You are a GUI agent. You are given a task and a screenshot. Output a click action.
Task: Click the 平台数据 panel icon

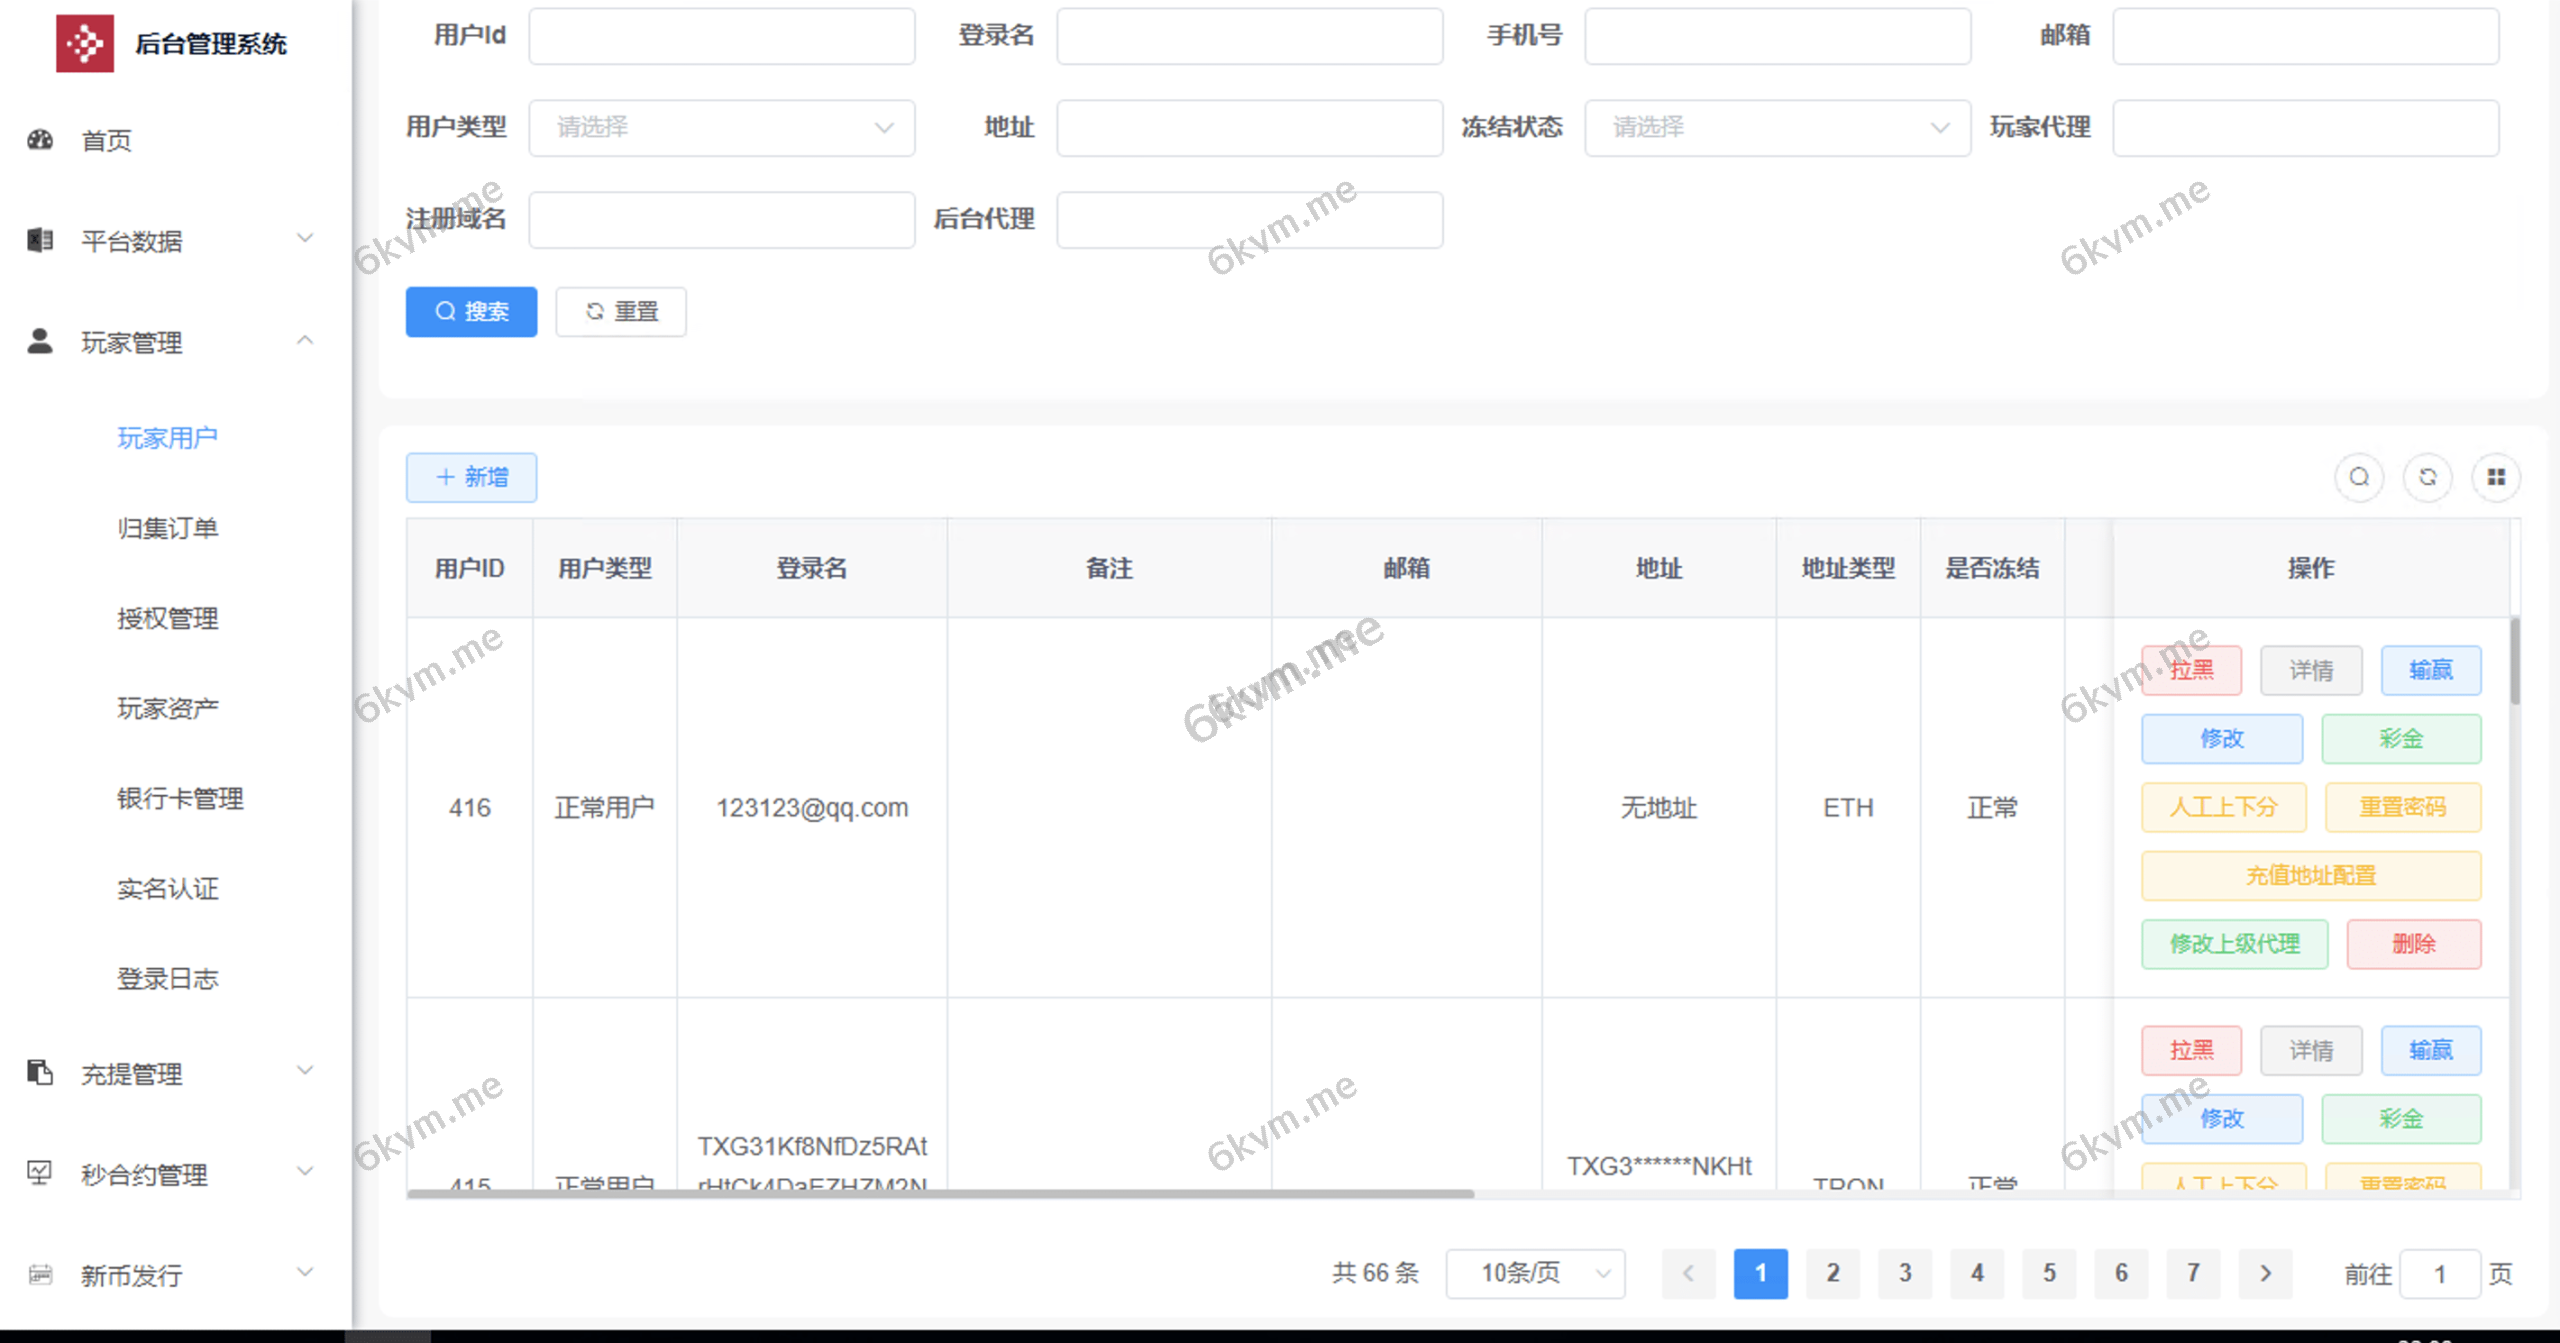[x=39, y=240]
